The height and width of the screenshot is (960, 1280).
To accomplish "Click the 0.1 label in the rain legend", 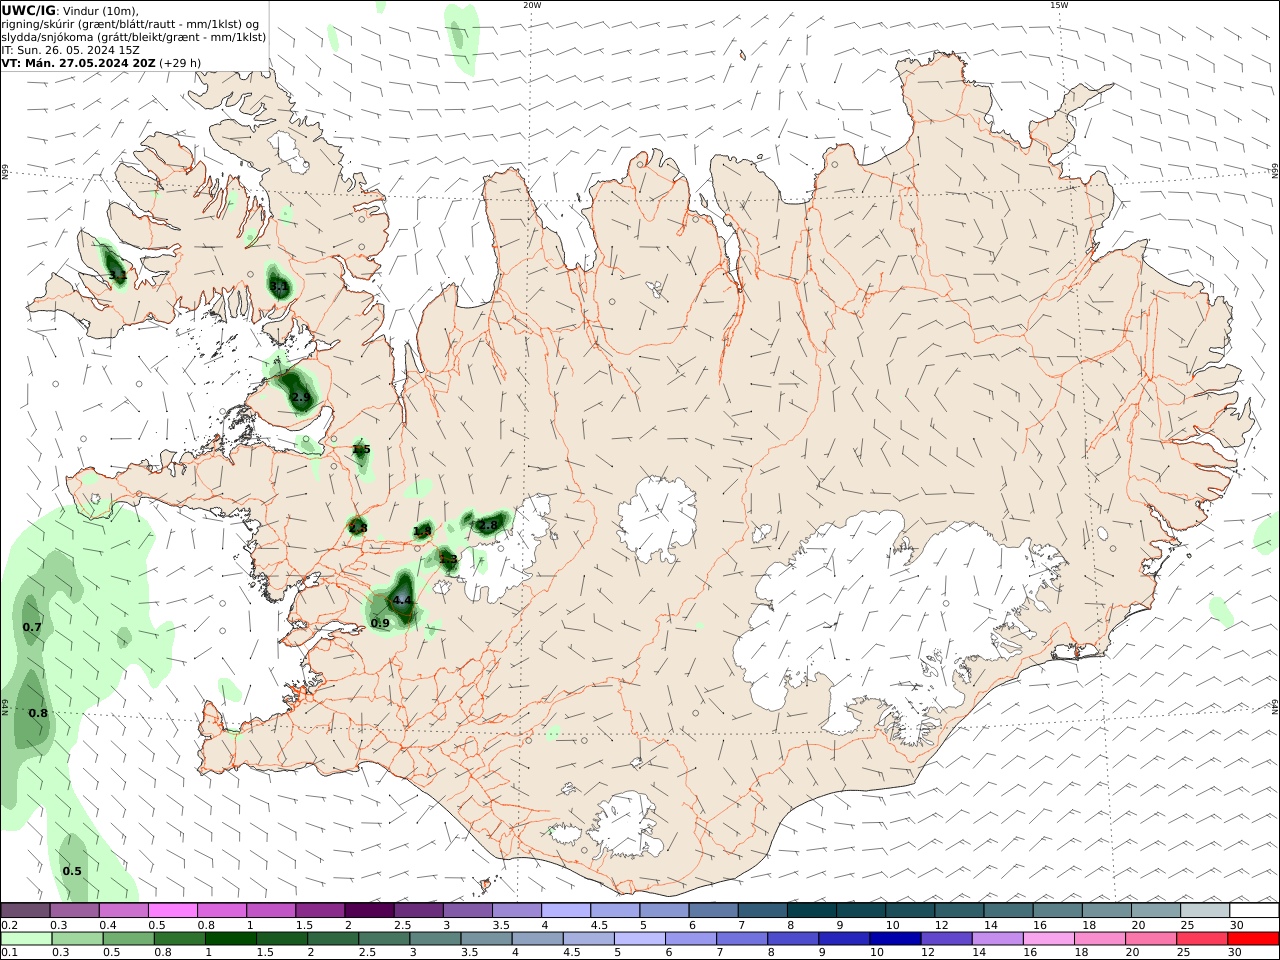I will coord(8,953).
